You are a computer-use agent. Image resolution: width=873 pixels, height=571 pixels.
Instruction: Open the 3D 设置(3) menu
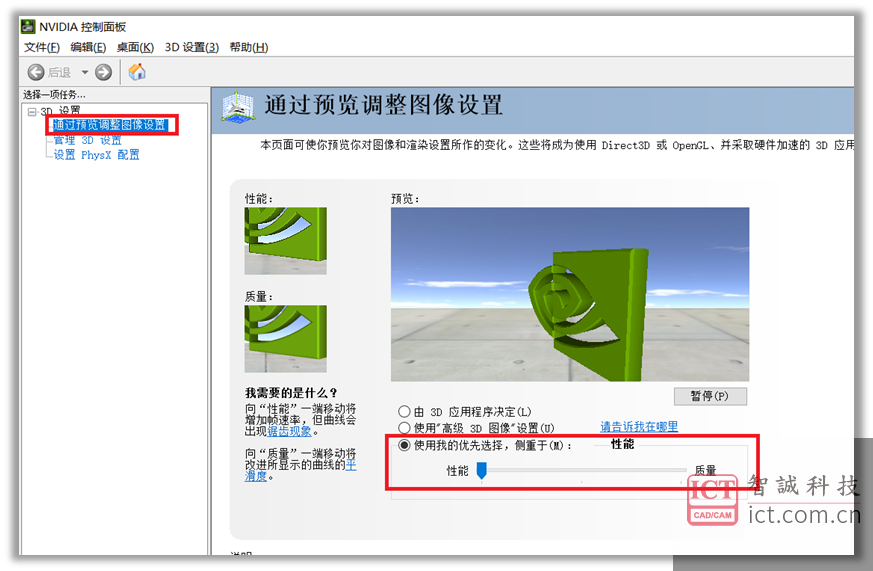(x=192, y=47)
